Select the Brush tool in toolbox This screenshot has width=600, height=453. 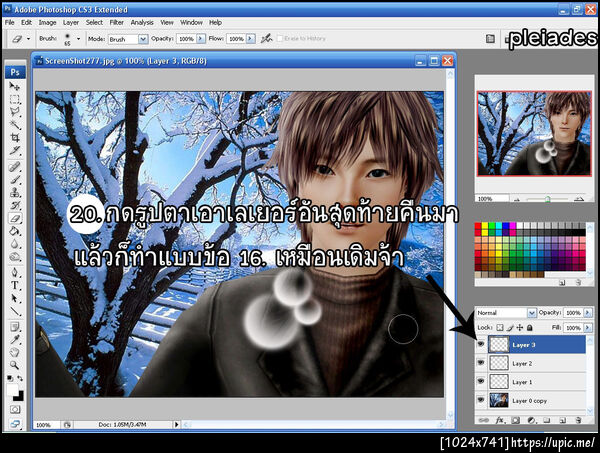point(15,179)
